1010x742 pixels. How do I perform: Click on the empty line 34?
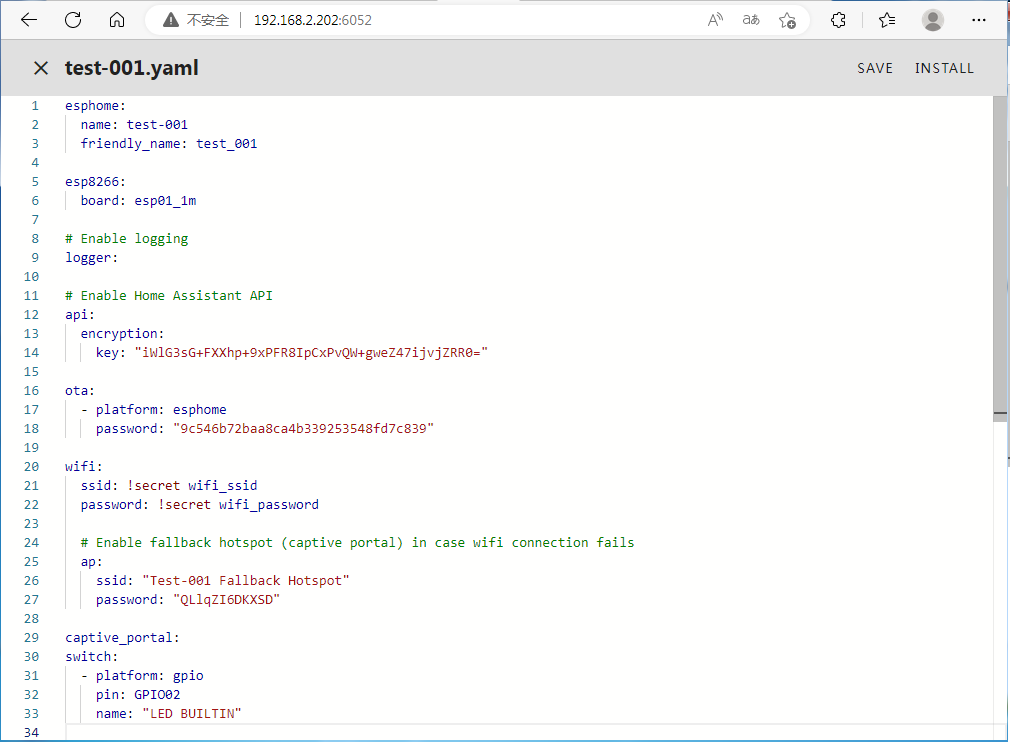(300, 733)
